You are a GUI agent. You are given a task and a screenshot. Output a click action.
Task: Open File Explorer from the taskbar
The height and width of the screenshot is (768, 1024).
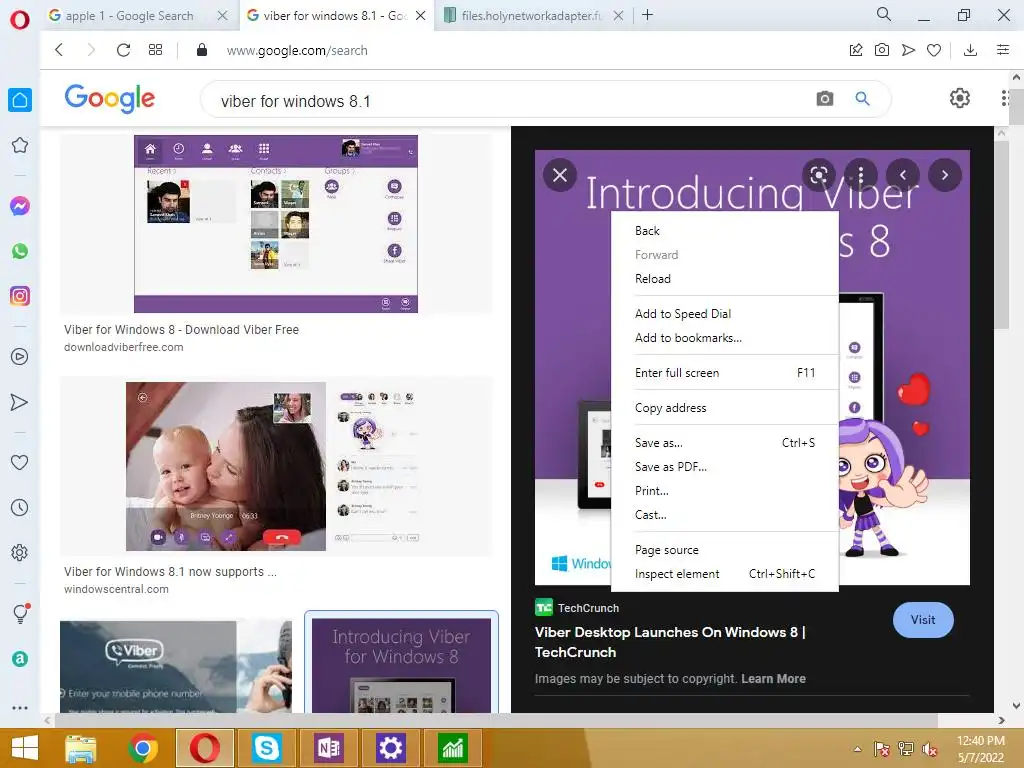point(80,748)
